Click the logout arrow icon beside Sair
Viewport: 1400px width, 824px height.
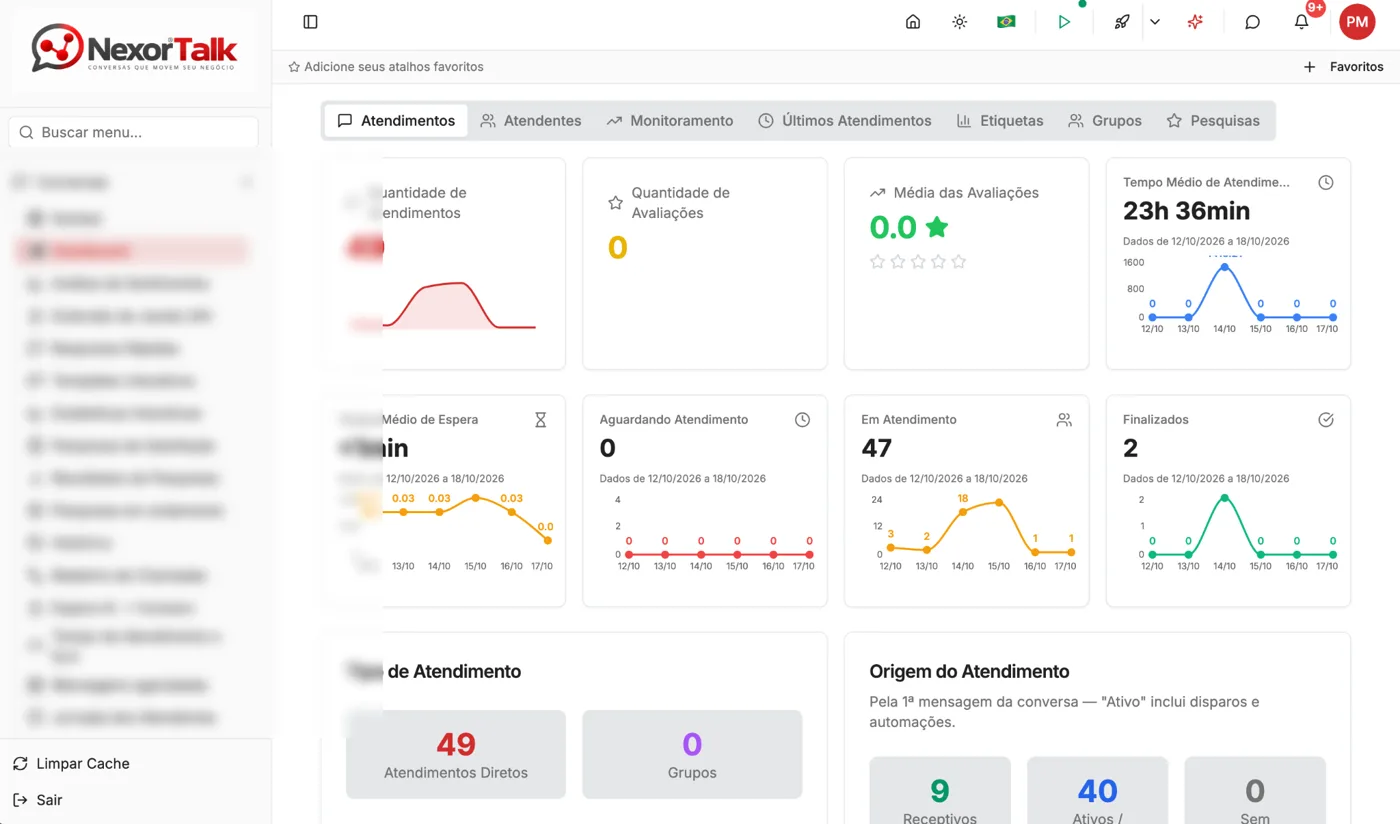click(x=20, y=800)
